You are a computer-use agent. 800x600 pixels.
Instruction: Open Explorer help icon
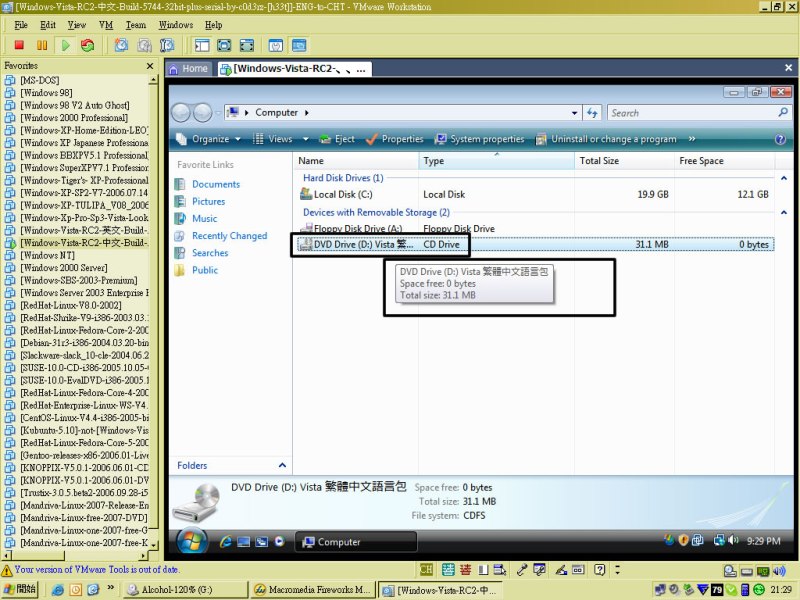click(x=780, y=139)
